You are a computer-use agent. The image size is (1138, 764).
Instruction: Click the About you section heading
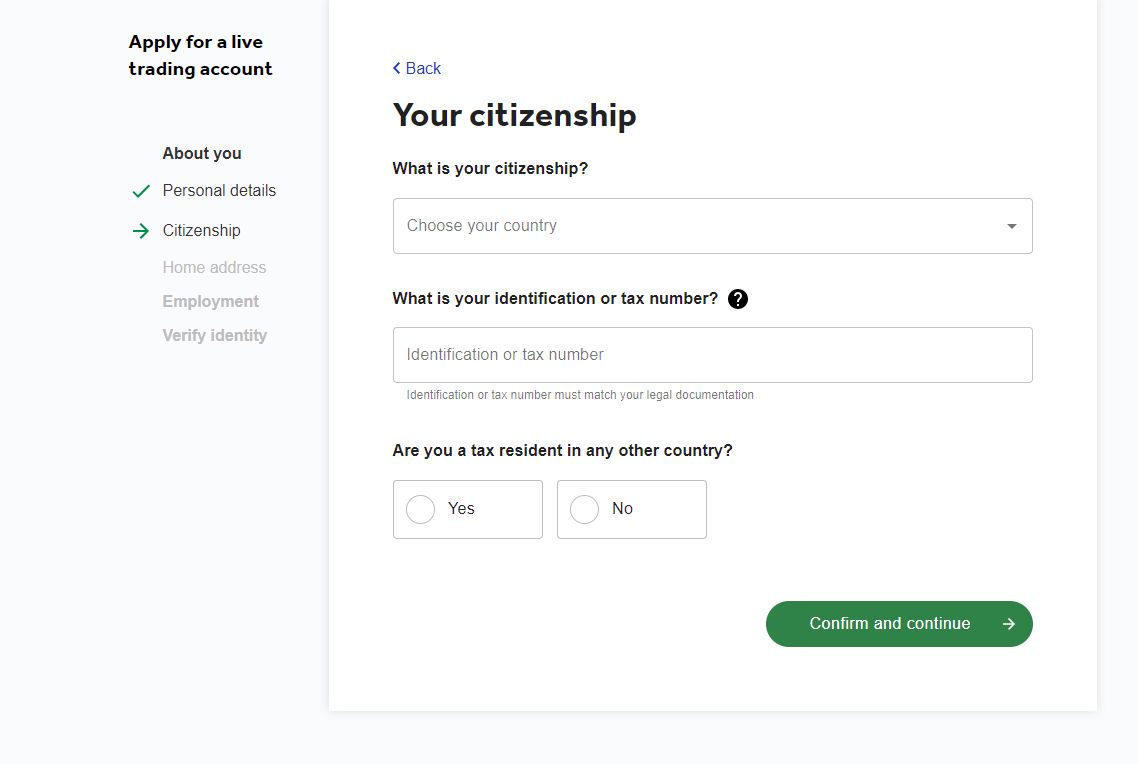pos(202,154)
